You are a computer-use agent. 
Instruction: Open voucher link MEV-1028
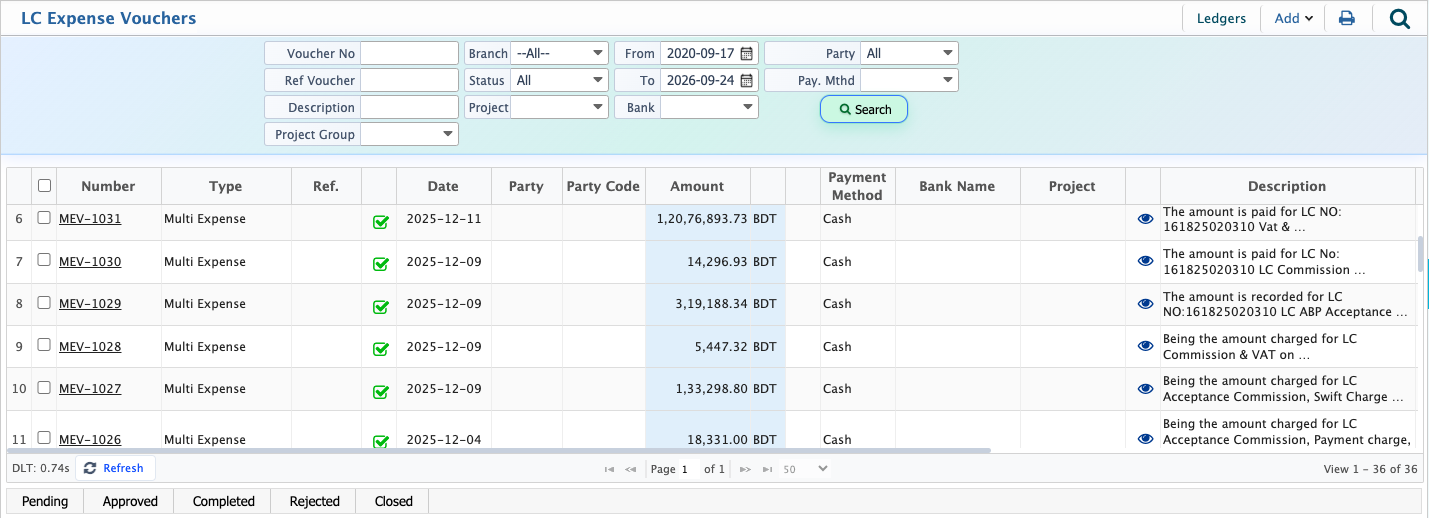click(x=90, y=346)
